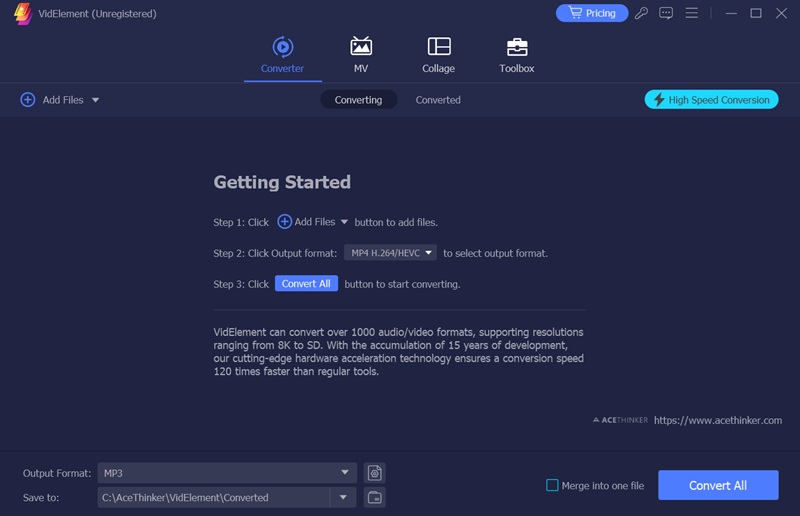Expand the Add Files arrow in step 1
800x516 pixels.
click(344, 222)
